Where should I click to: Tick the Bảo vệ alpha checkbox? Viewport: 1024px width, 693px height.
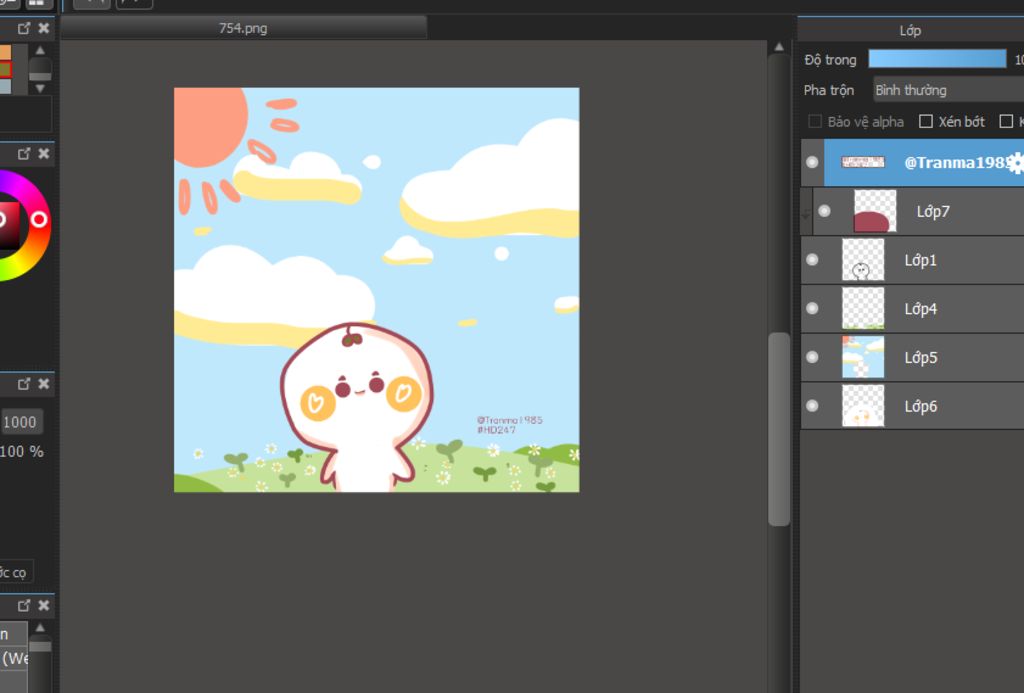[x=814, y=121]
